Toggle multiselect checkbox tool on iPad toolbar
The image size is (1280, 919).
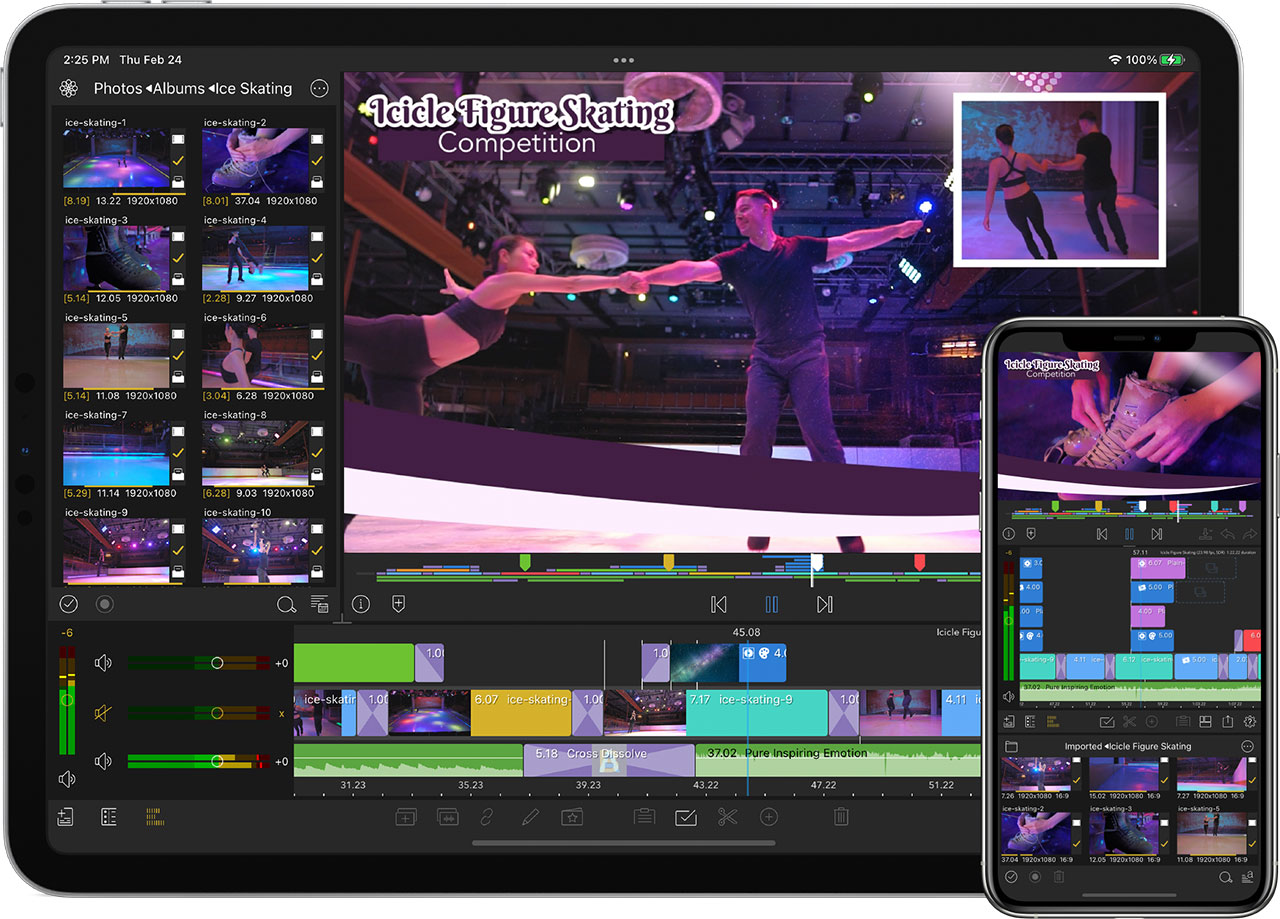(x=685, y=817)
